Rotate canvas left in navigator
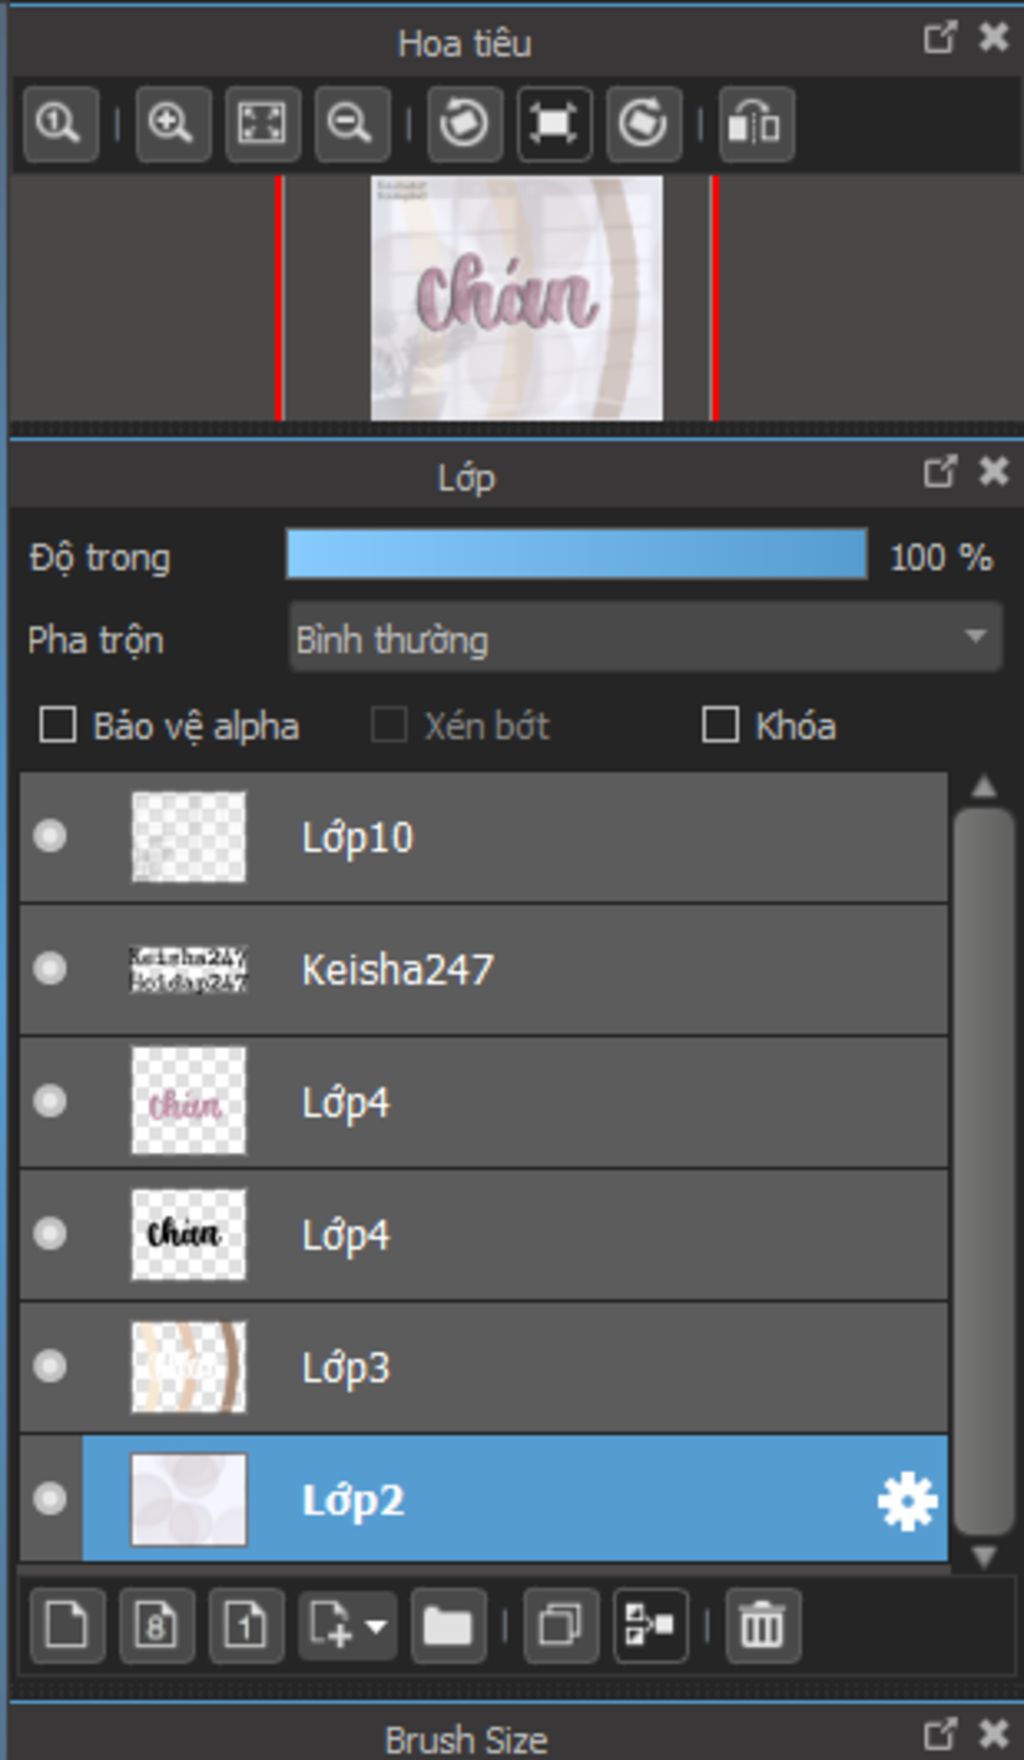 tap(464, 124)
